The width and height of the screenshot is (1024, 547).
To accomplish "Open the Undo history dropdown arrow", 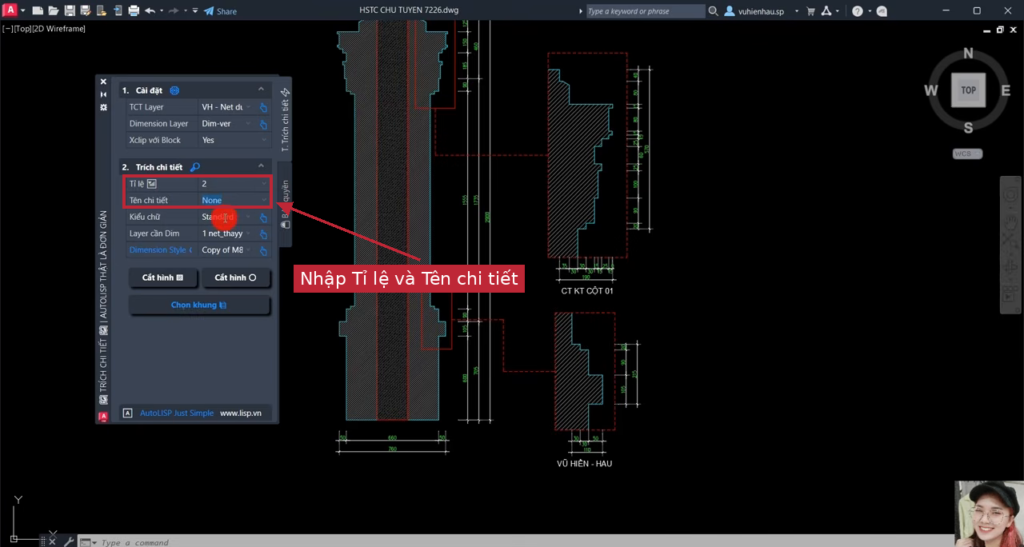I will [161, 11].
